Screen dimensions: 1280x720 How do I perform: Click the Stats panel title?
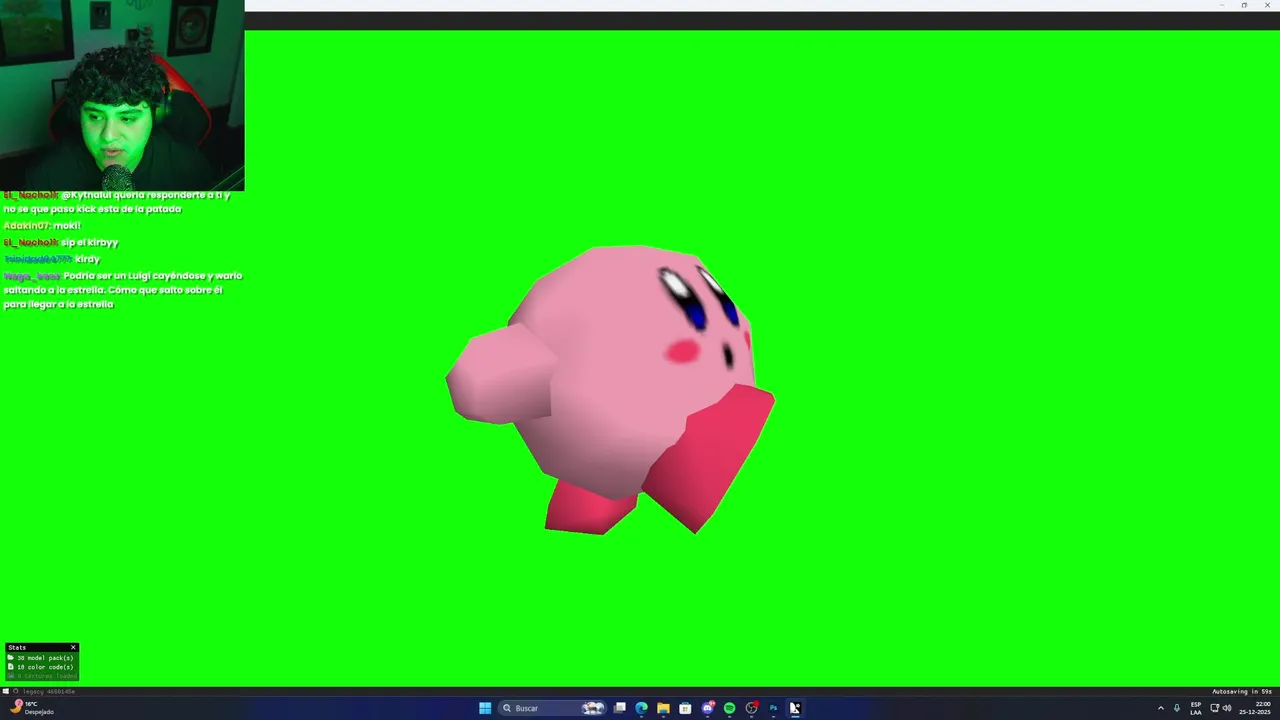17,647
